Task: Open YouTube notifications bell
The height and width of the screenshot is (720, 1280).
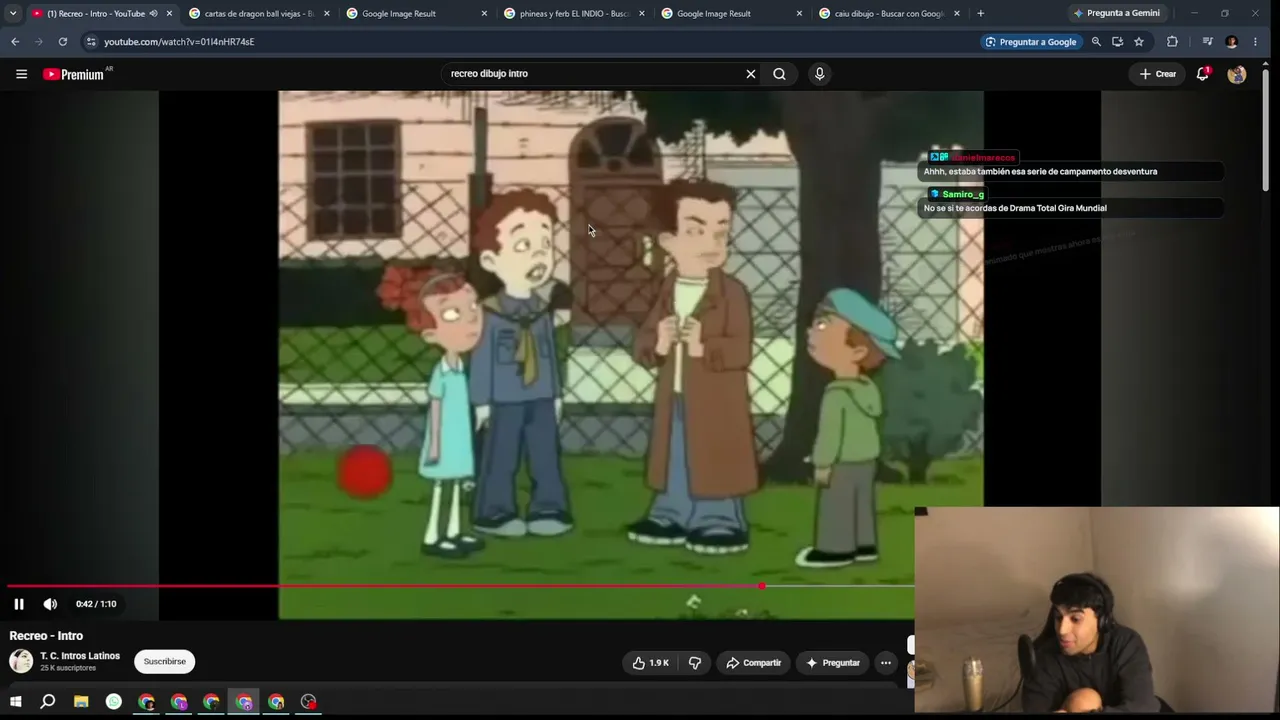Action: tap(1203, 74)
